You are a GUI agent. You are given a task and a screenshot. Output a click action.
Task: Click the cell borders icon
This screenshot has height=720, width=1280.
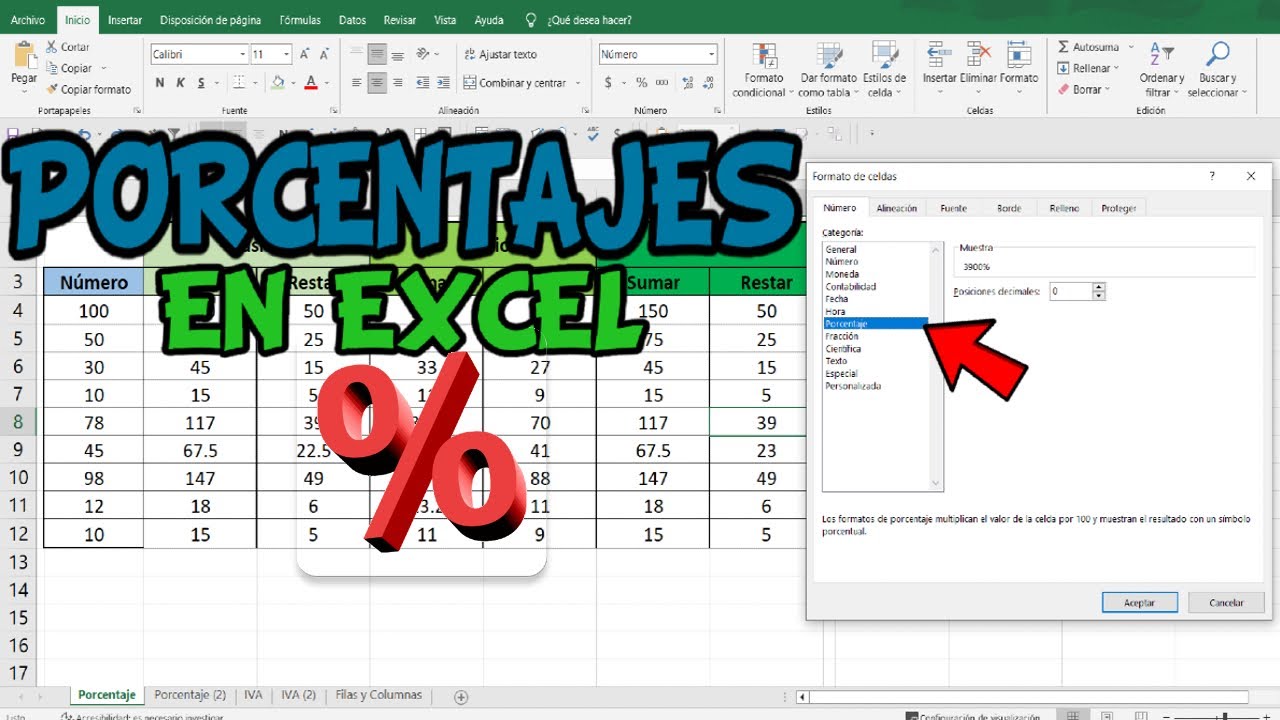[x=238, y=83]
